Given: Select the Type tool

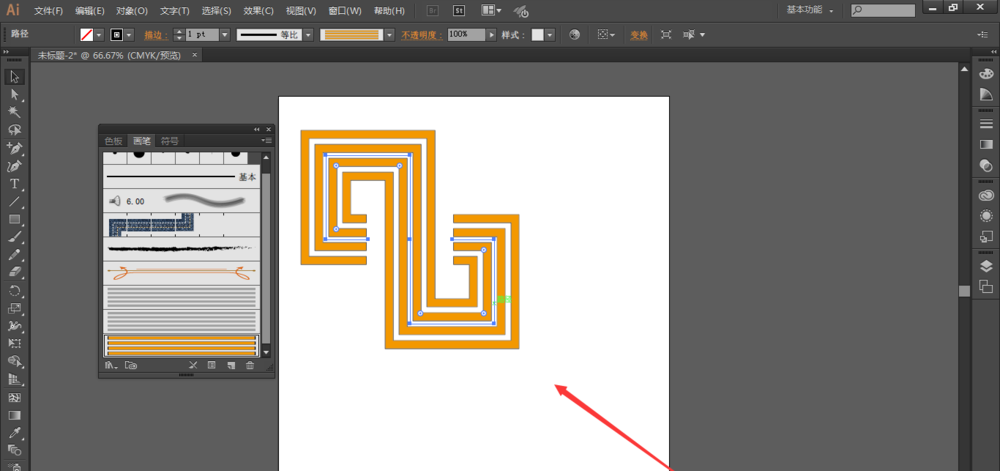Looking at the screenshot, I should pyautogui.click(x=15, y=184).
